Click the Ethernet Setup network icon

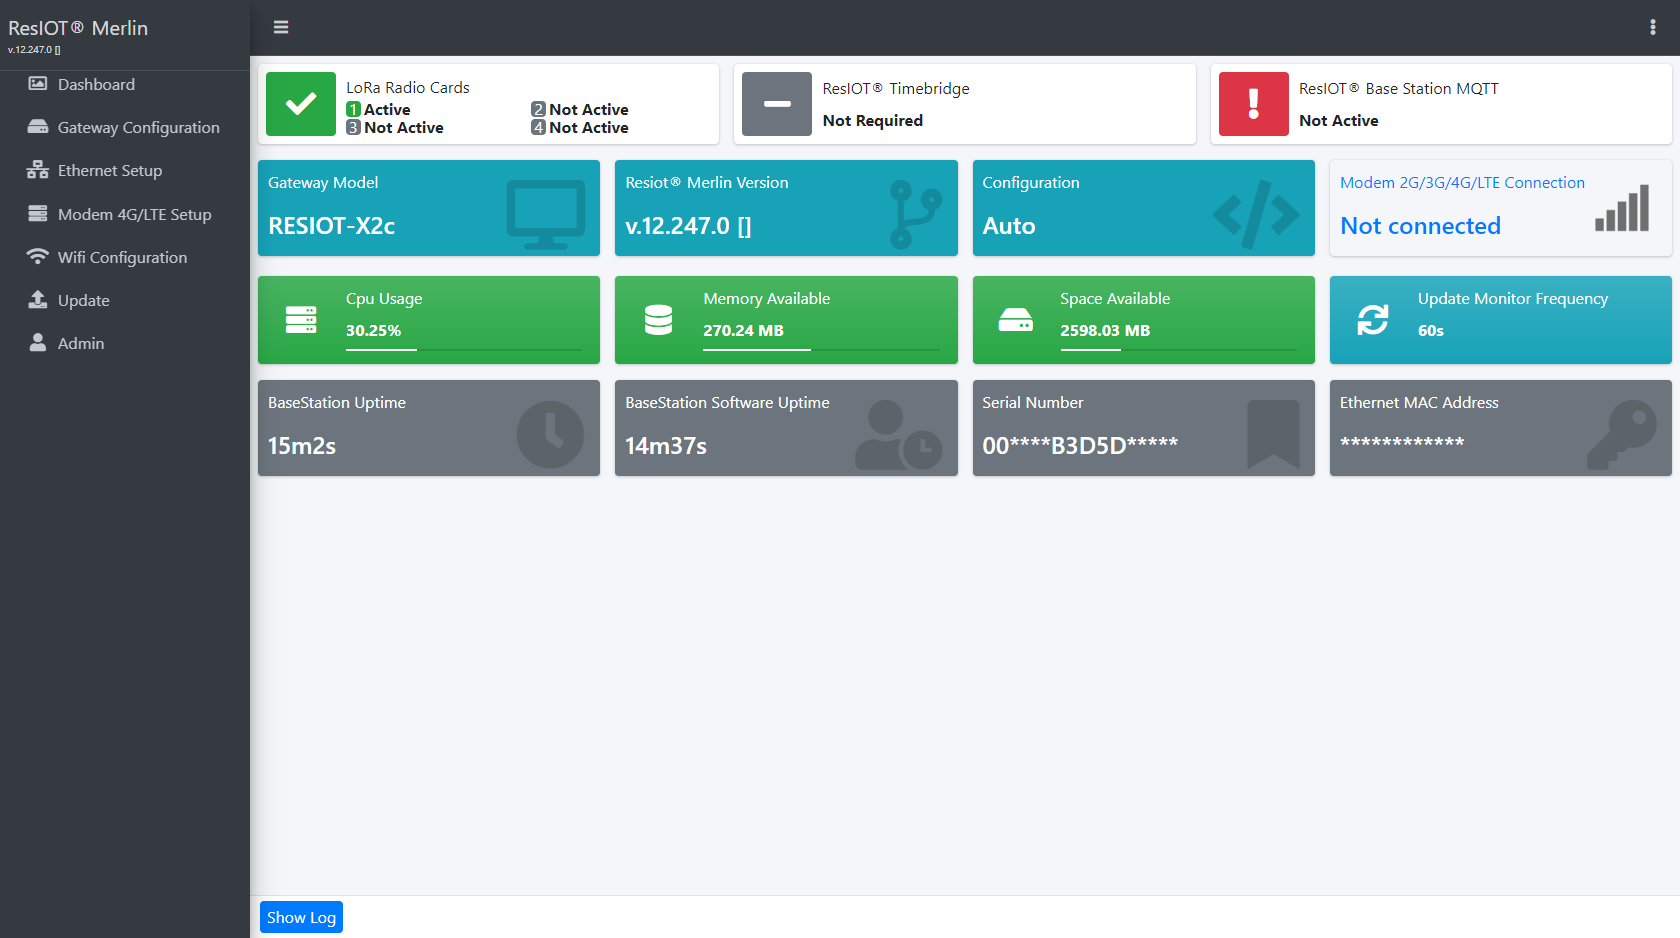pos(38,170)
